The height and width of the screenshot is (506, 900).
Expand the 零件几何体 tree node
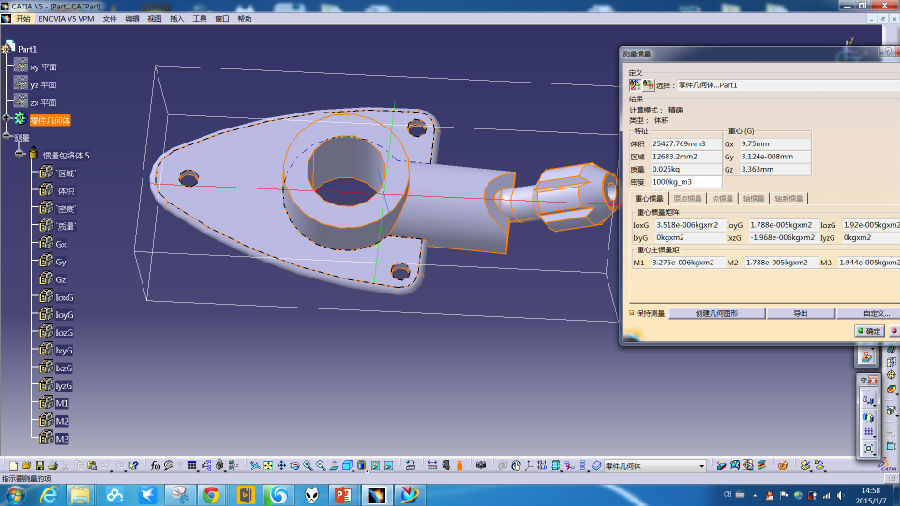pos(7,119)
